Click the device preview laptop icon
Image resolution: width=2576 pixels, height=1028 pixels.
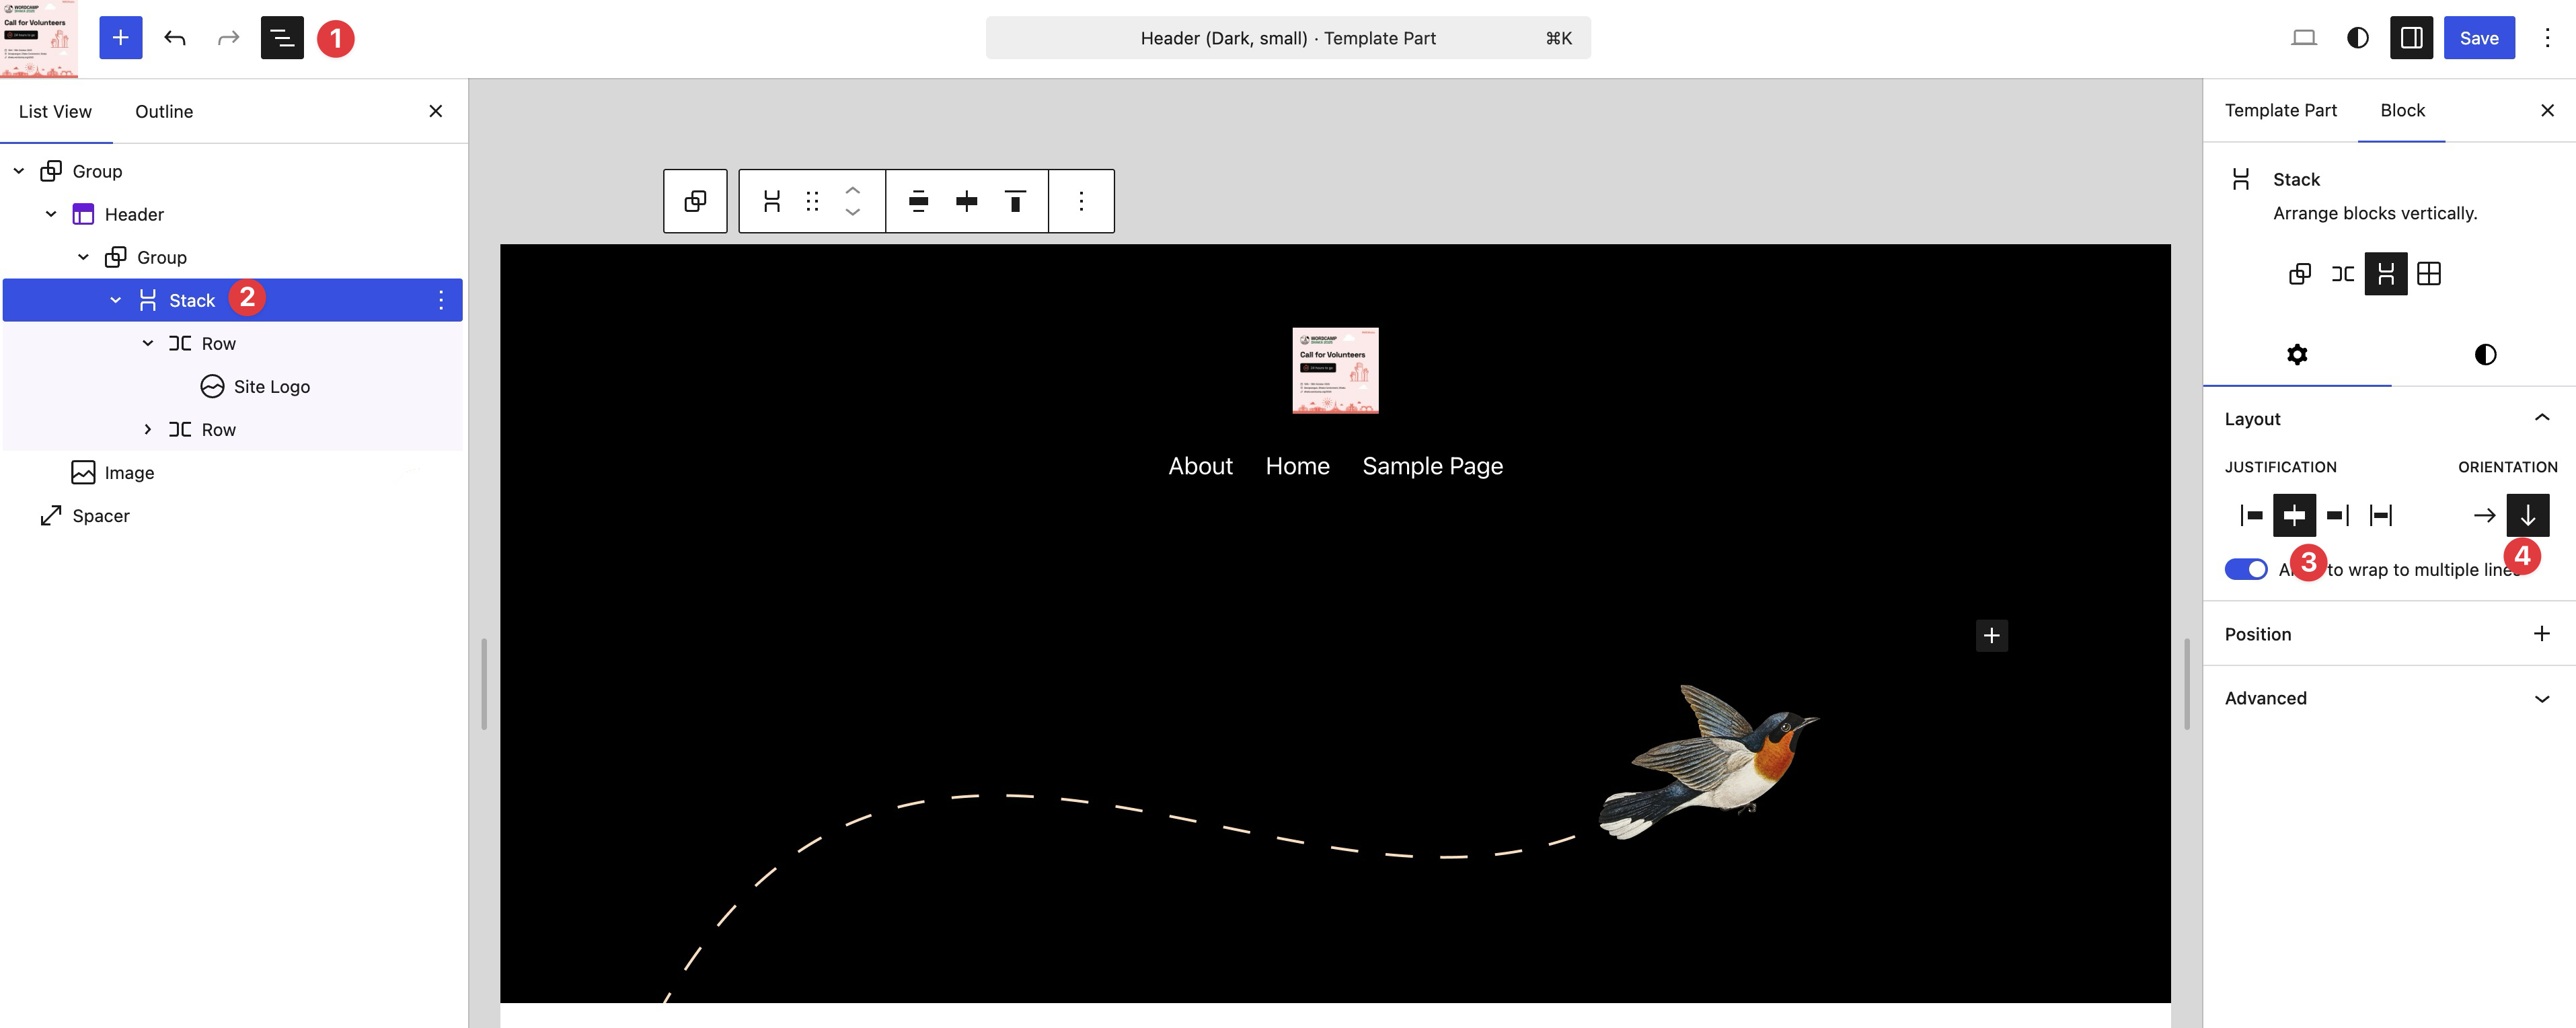(x=2303, y=38)
